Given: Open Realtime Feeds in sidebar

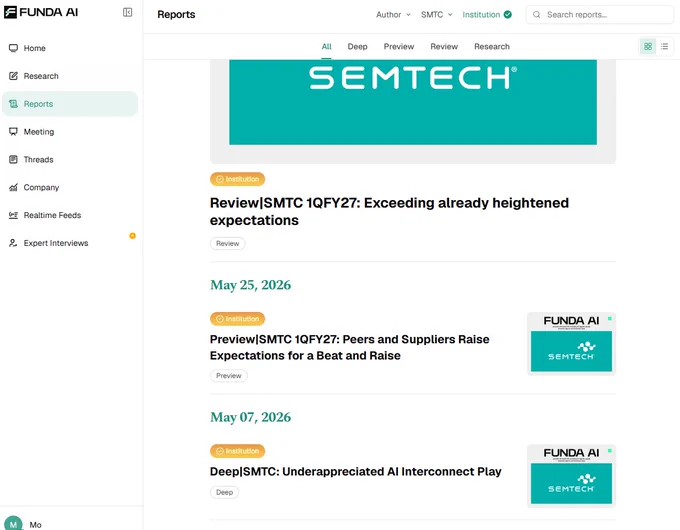Looking at the screenshot, I should pyautogui.click(x=70, y=215).
